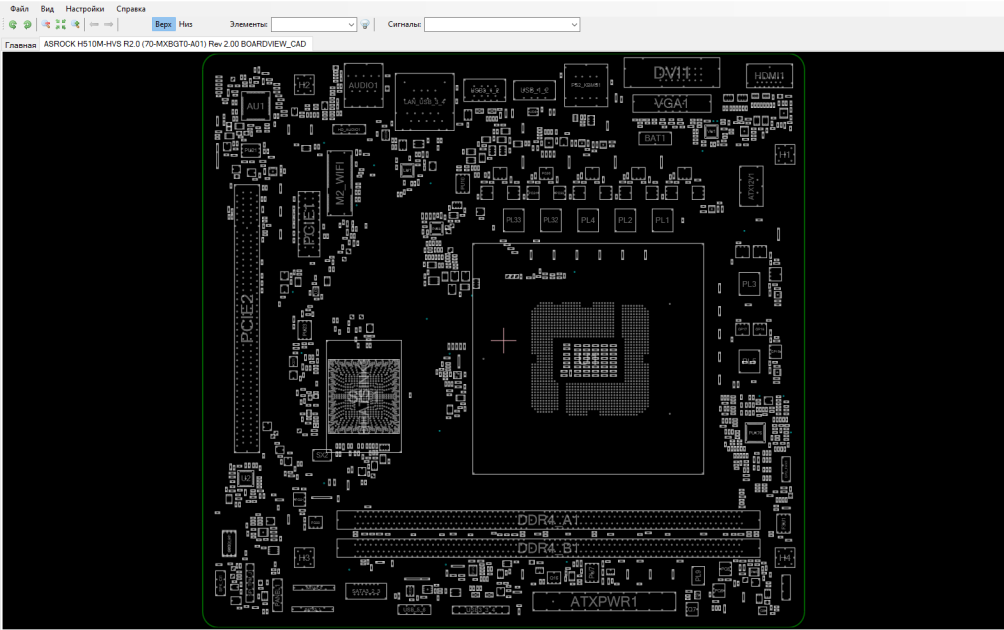Image resolution: width=1004 pixels, height=630 pixels.
Task: Open the Настройки menu
Action: click(x=85, y=9)
